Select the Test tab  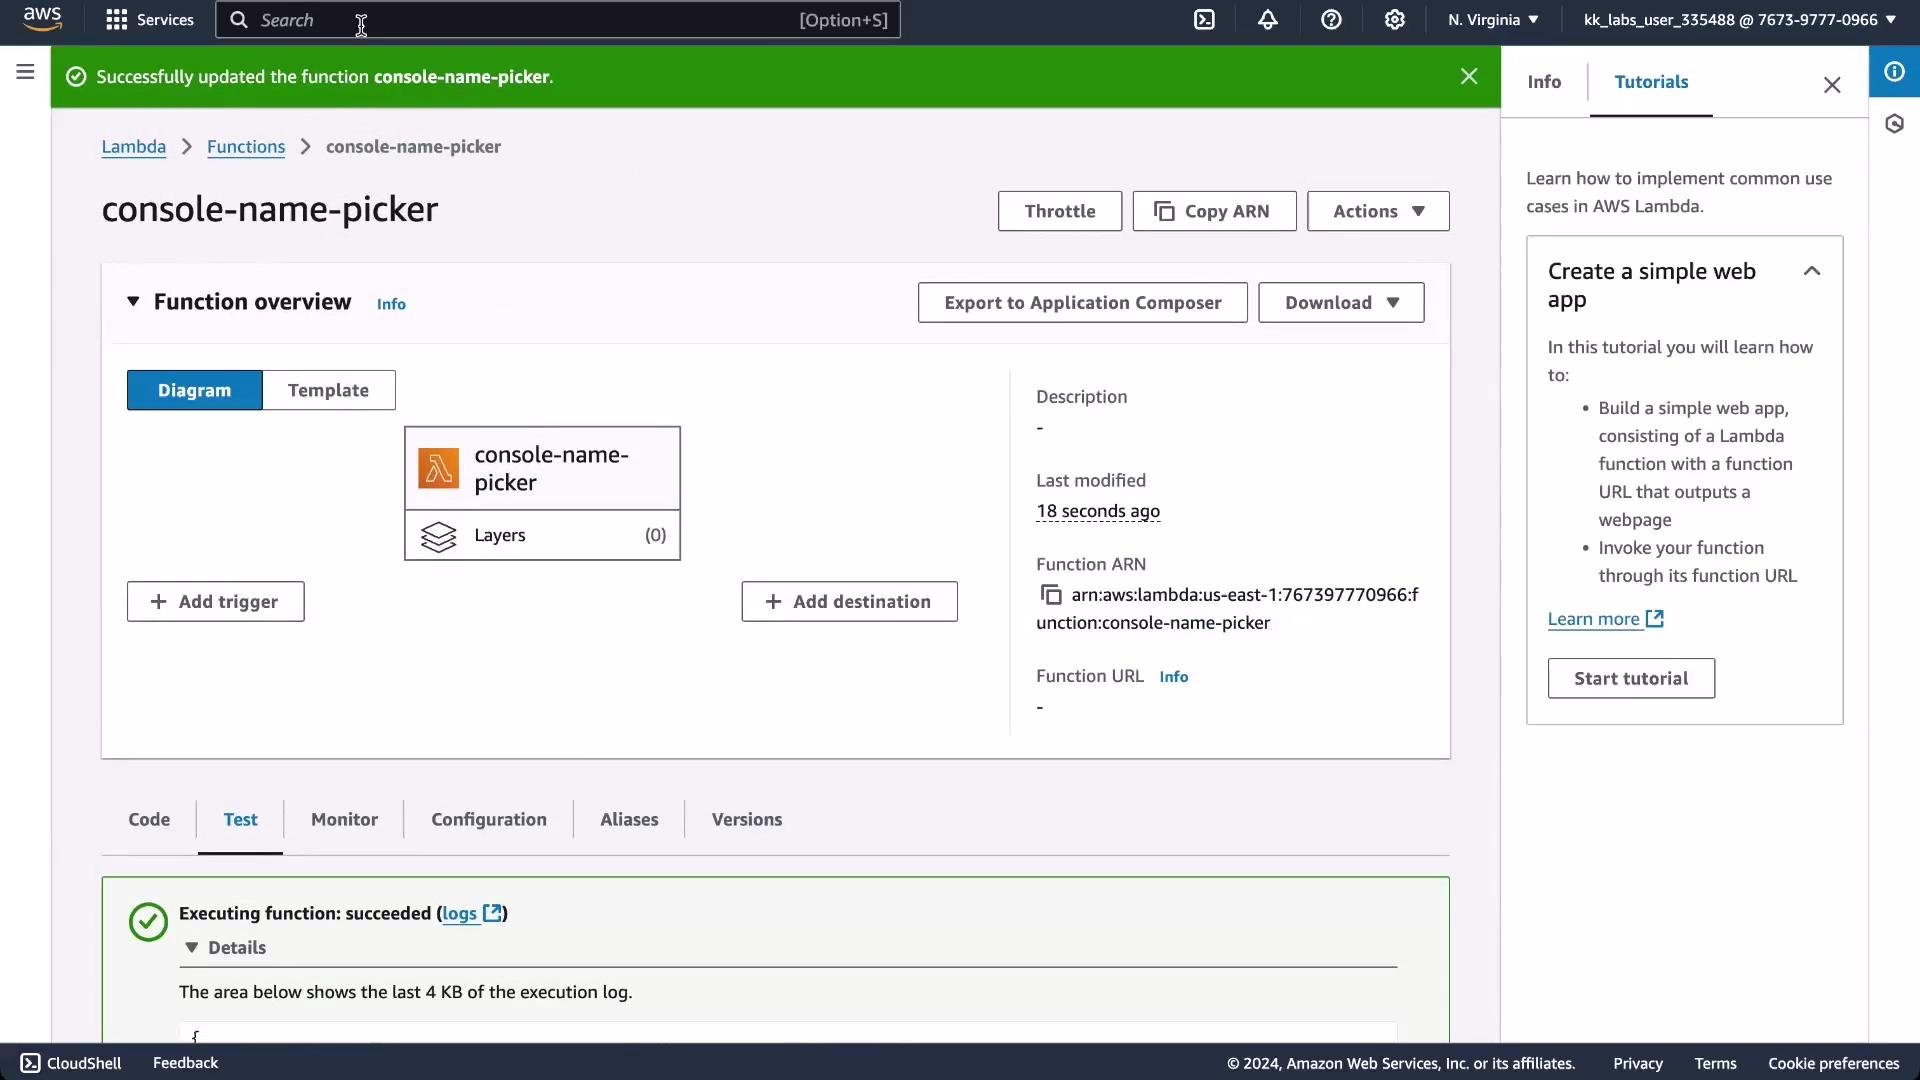click(240, 819)
